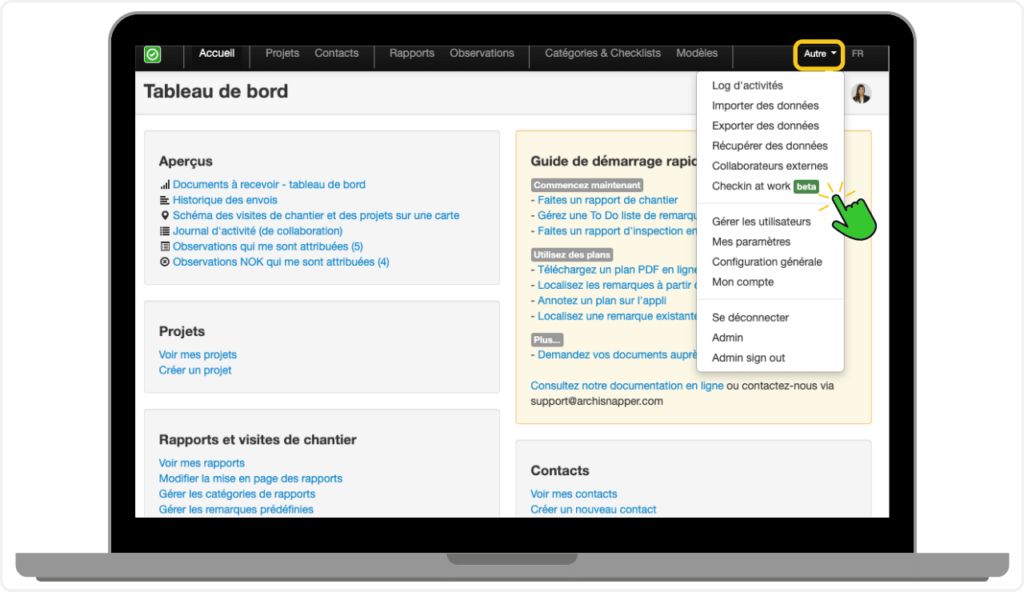Click the list icon beside Observations qui me sont attribuées
1024x592 pixels.
pyautogui.click(x=165, y=246)
